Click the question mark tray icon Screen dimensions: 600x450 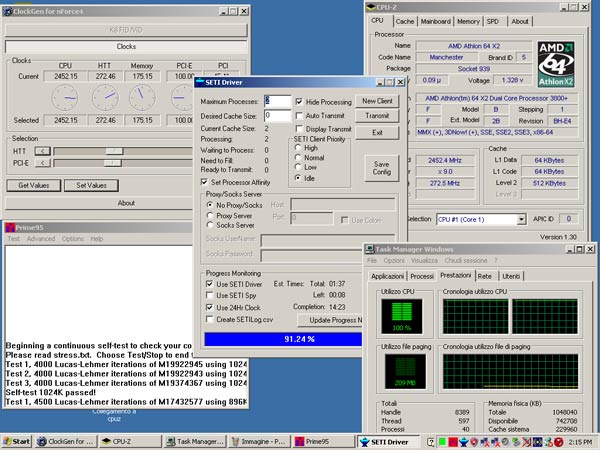click(430, 442)
